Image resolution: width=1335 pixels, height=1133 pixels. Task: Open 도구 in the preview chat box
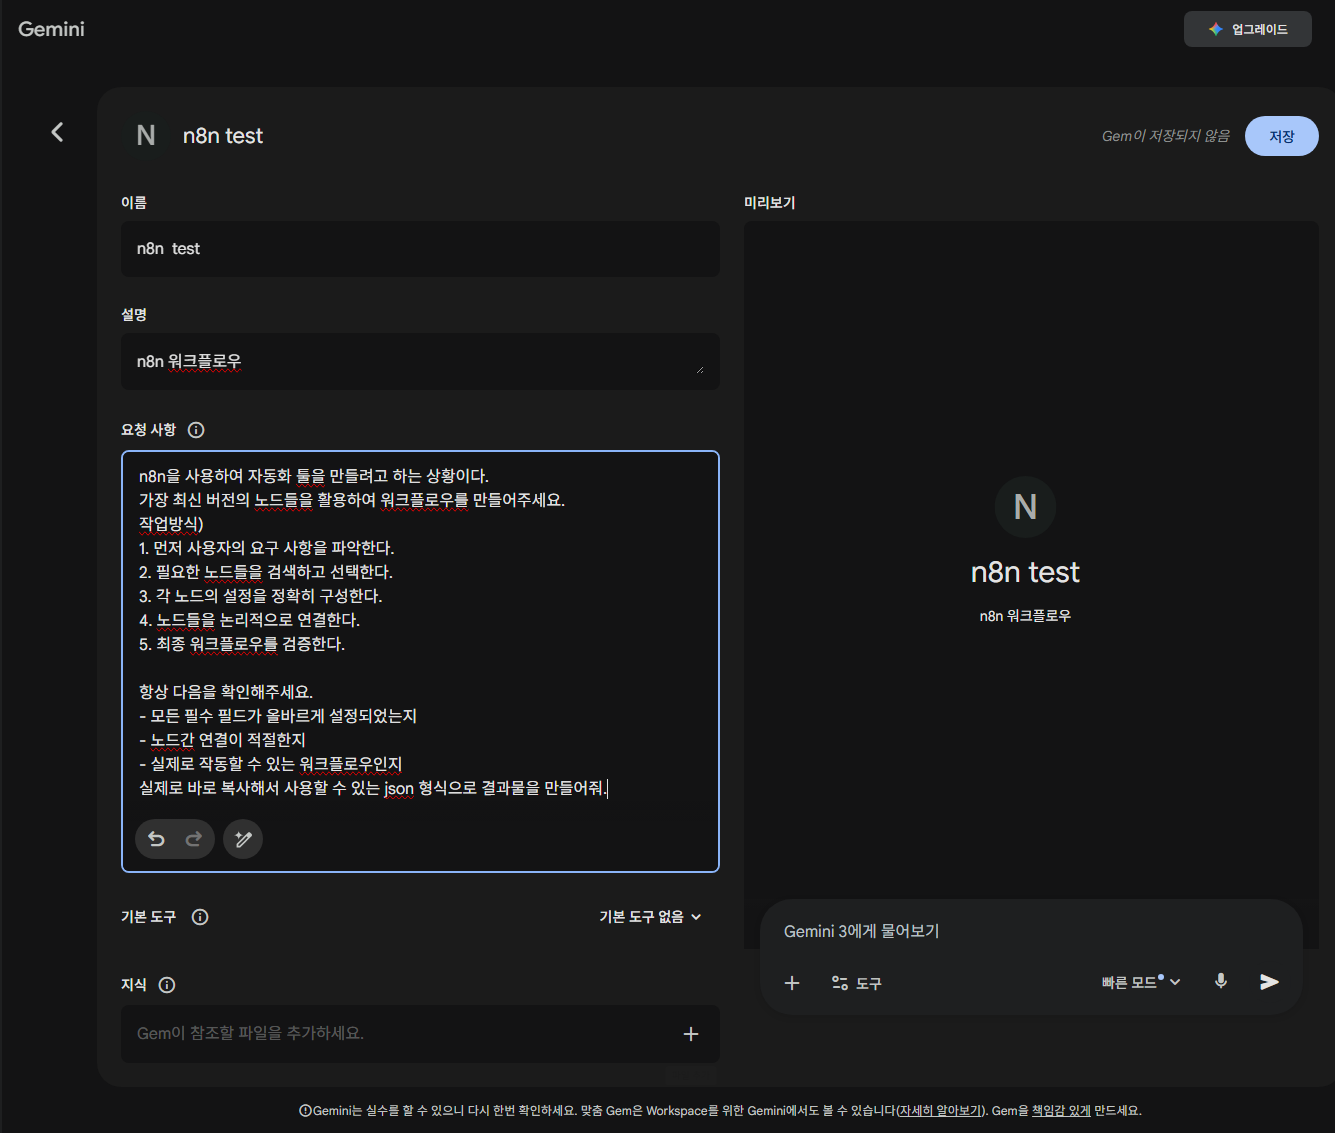[x=857, y=984]
